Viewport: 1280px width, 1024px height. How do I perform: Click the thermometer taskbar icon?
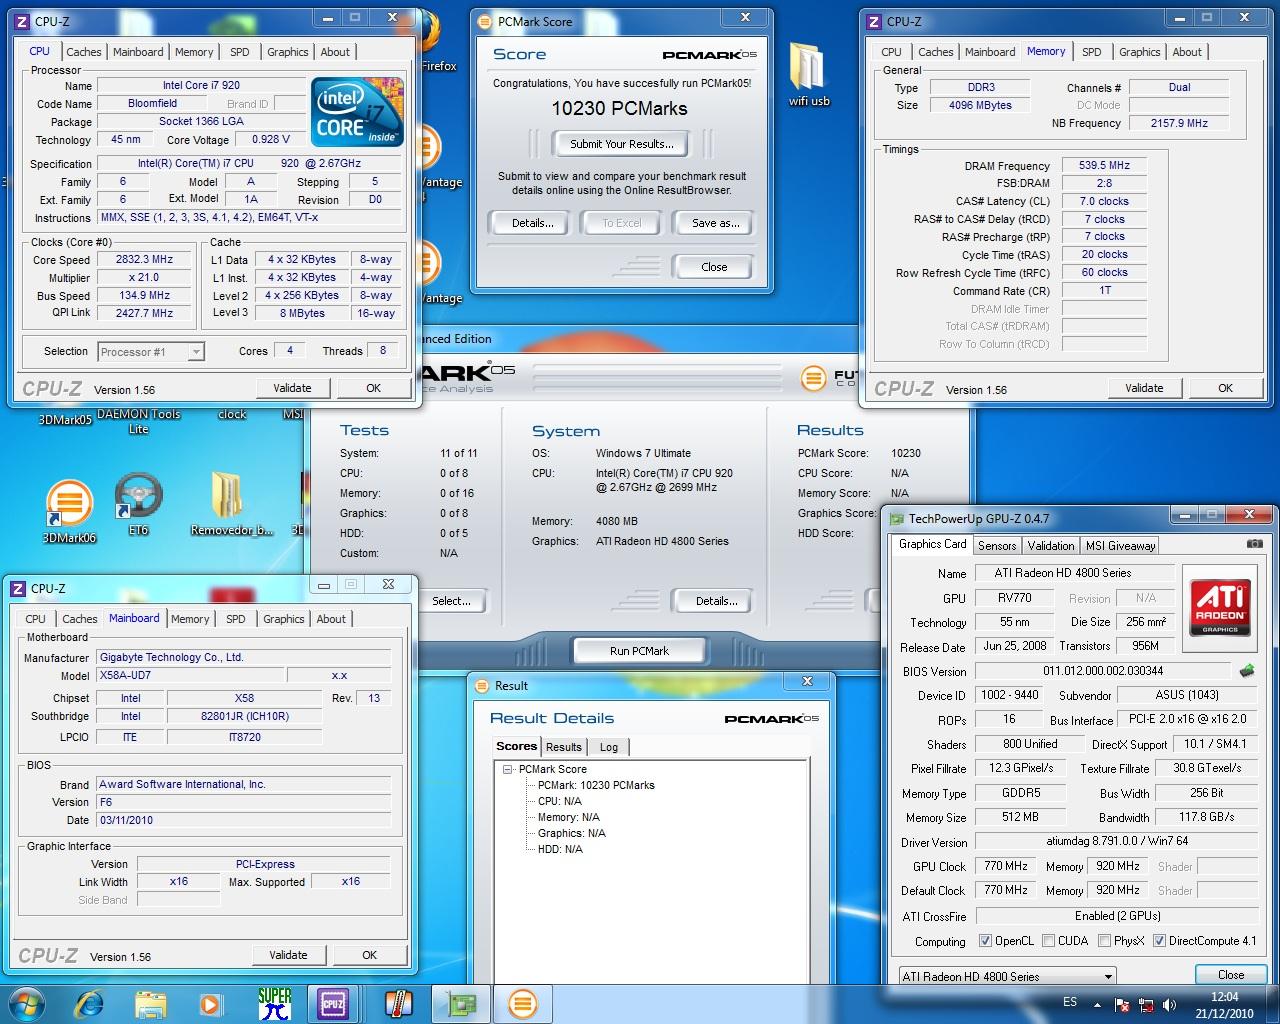pyautogui.click(x=399, y=1003)
